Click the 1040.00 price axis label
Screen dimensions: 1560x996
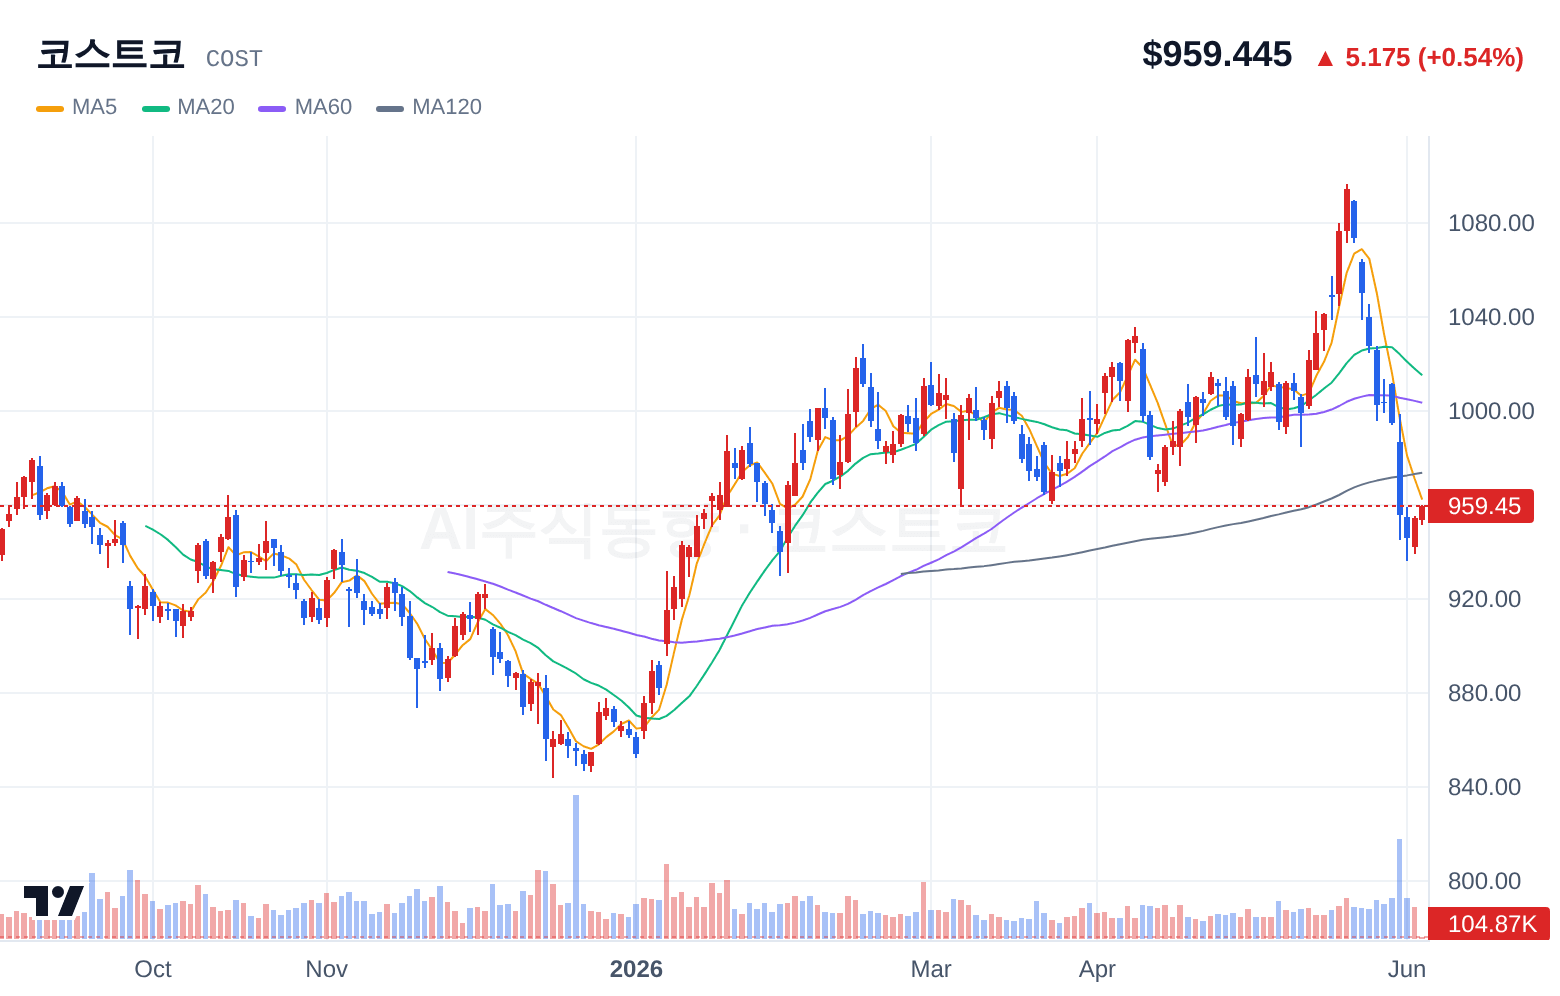coord(1491,317)
